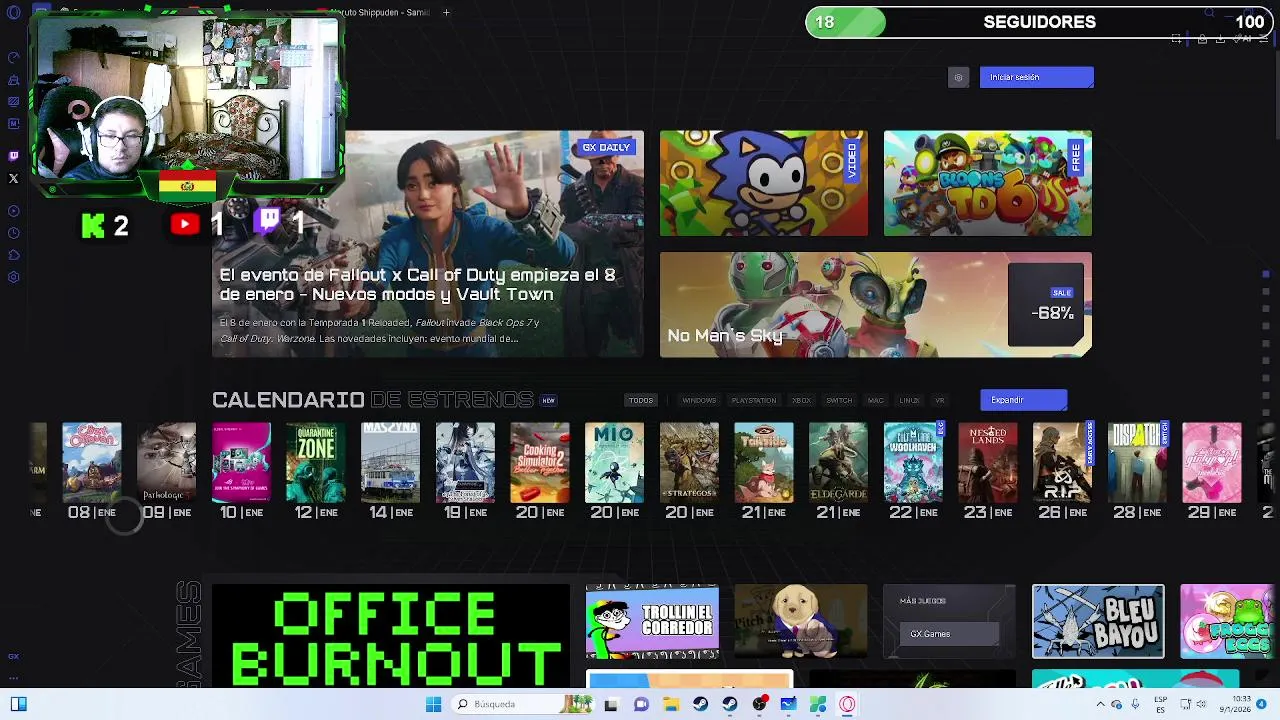Screen dimensions: 1280x720
Task: Open the Opera GX main menu icon
Action: 13,12
